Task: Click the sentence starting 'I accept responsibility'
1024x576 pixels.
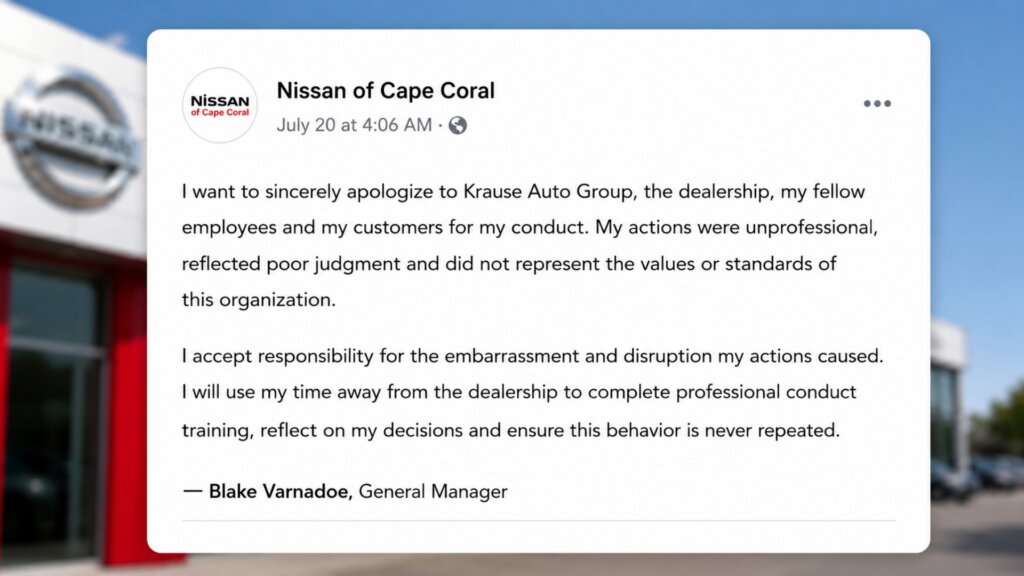Action: [x=532, y=356]
